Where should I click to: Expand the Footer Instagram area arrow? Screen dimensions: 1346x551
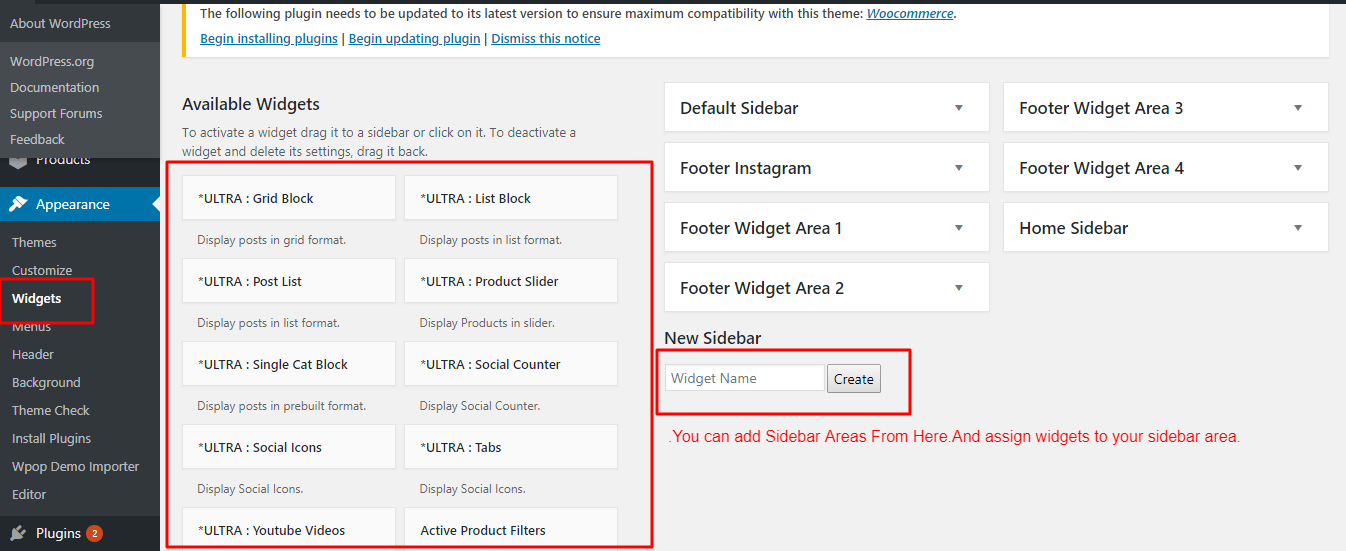point(958,168)
